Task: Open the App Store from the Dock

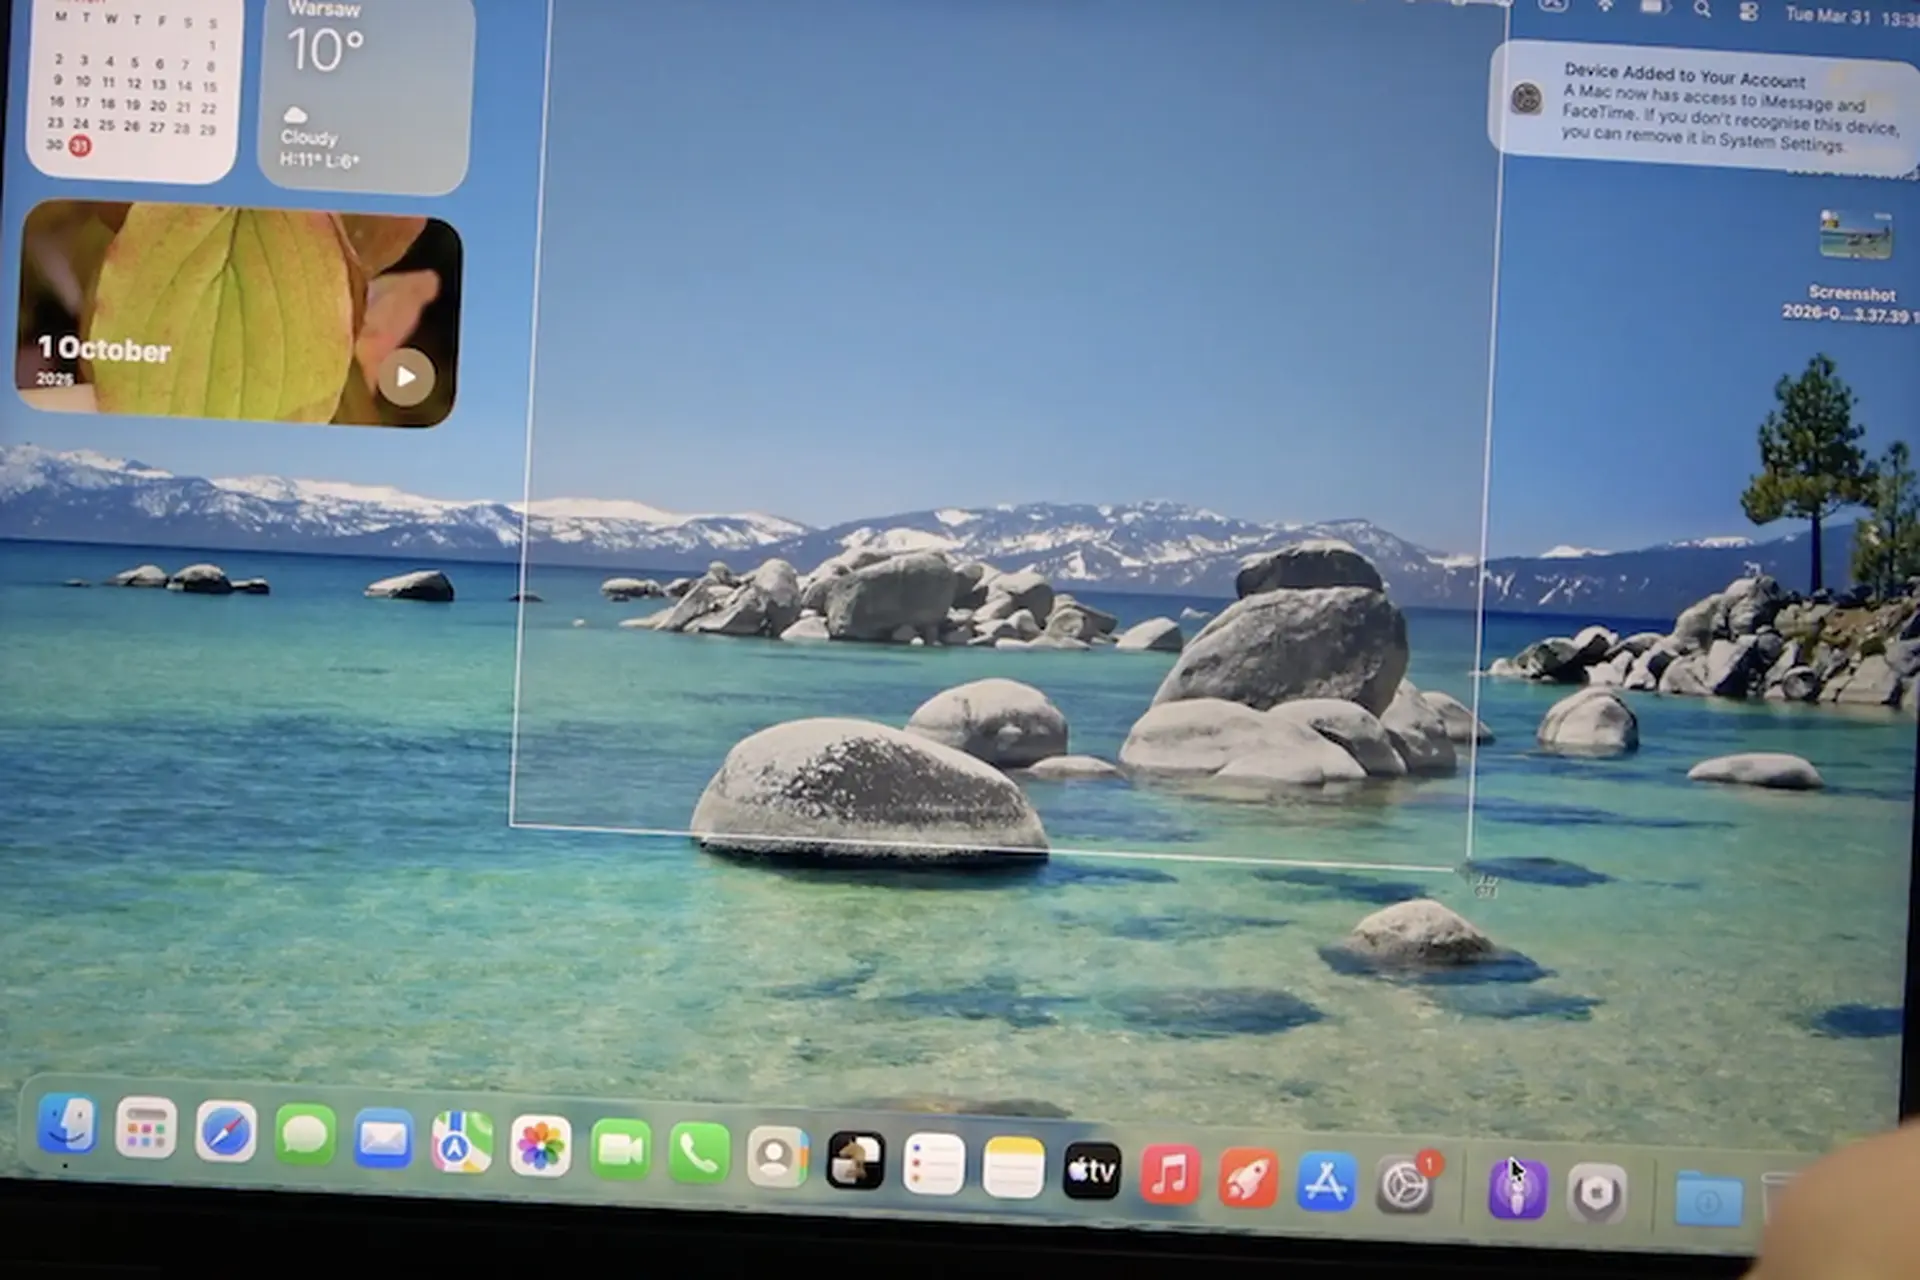Action: (x=1326, y=1181)
